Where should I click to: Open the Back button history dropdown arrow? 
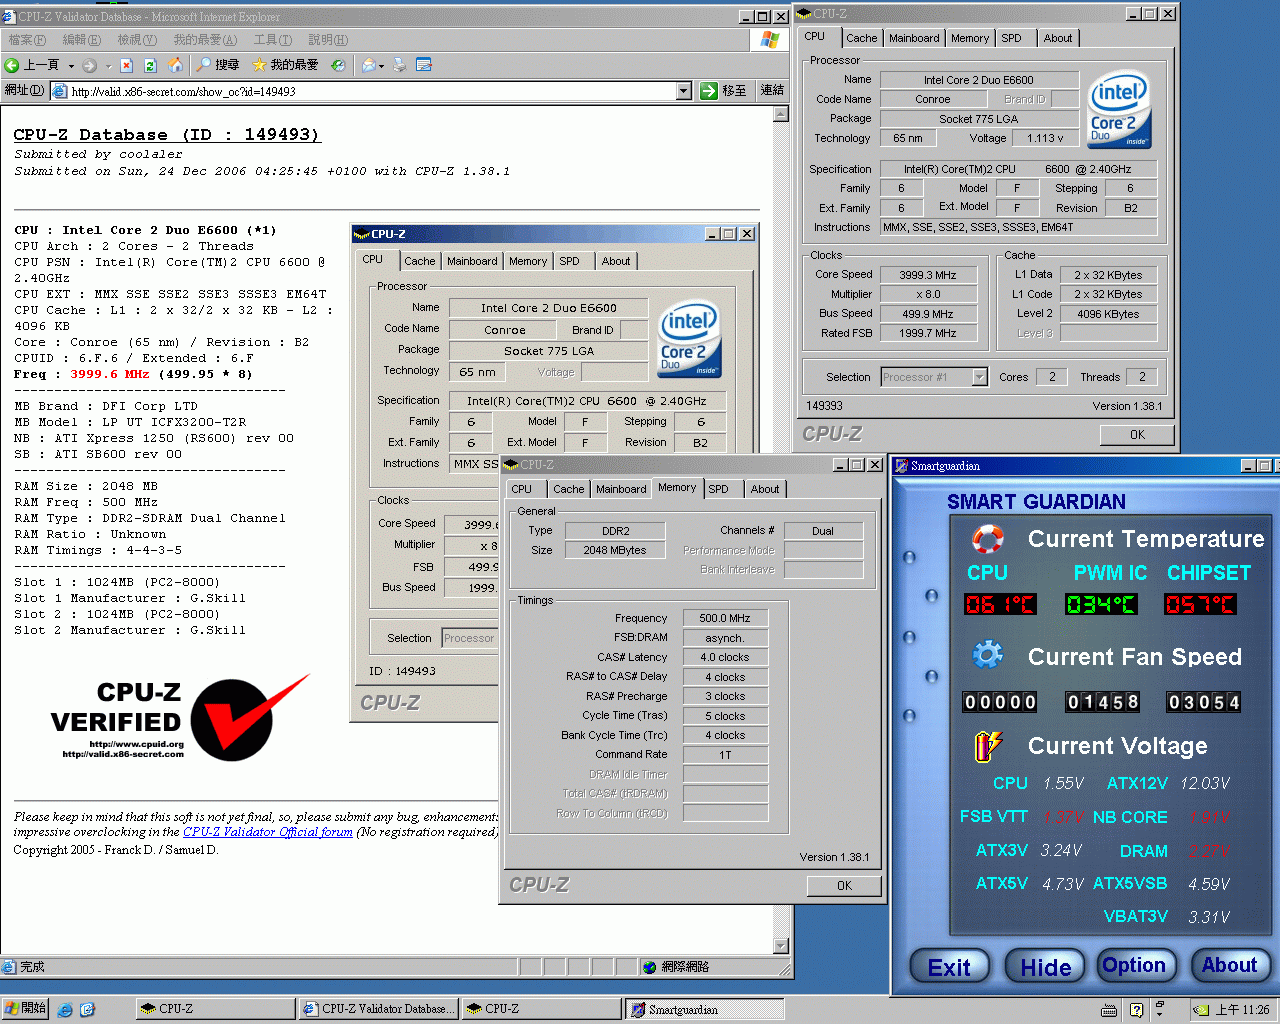click(x=71, y=66)
